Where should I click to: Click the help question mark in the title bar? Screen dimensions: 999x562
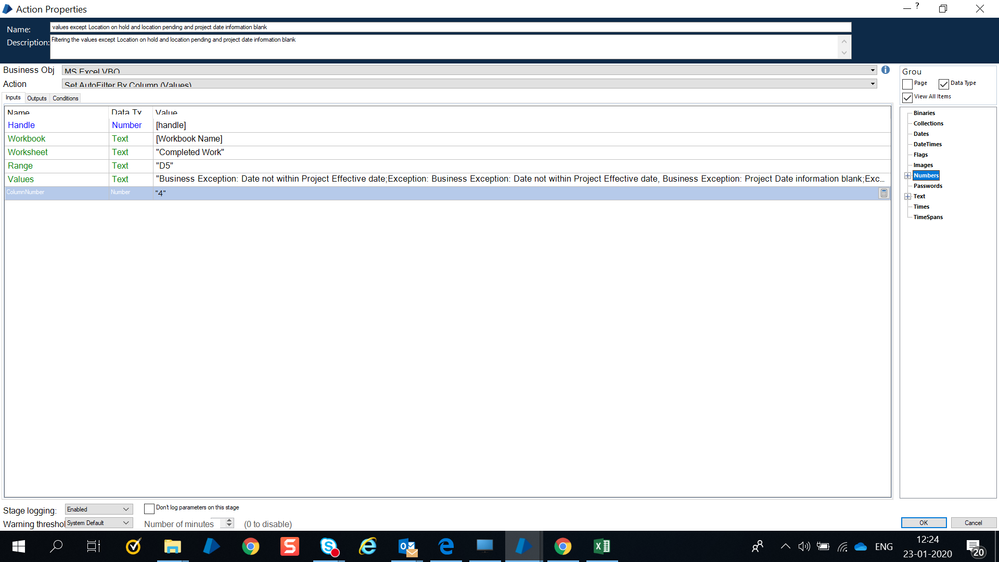(x=917, y=6)
